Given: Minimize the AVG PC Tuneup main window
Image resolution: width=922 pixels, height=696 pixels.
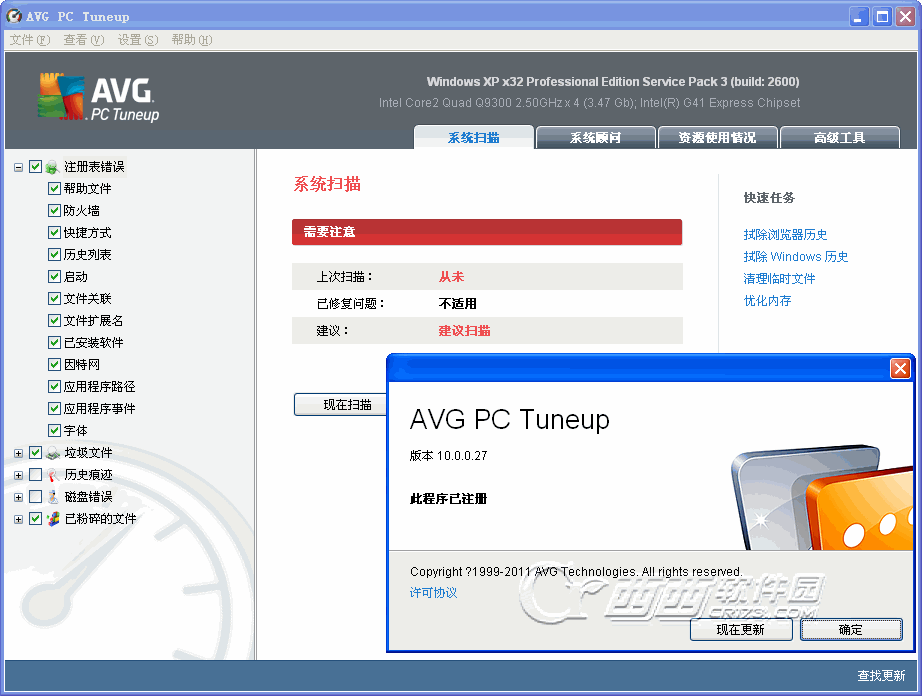Looking at the screenshot, I should [x=859, y=16].
